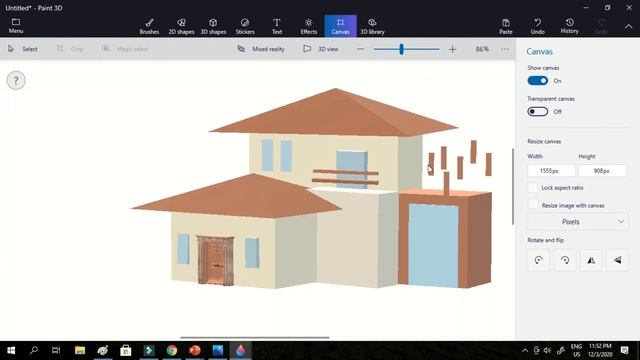The image size is (640, 360).
Task: Check Resize image with canvas
Action: (533, 205)
